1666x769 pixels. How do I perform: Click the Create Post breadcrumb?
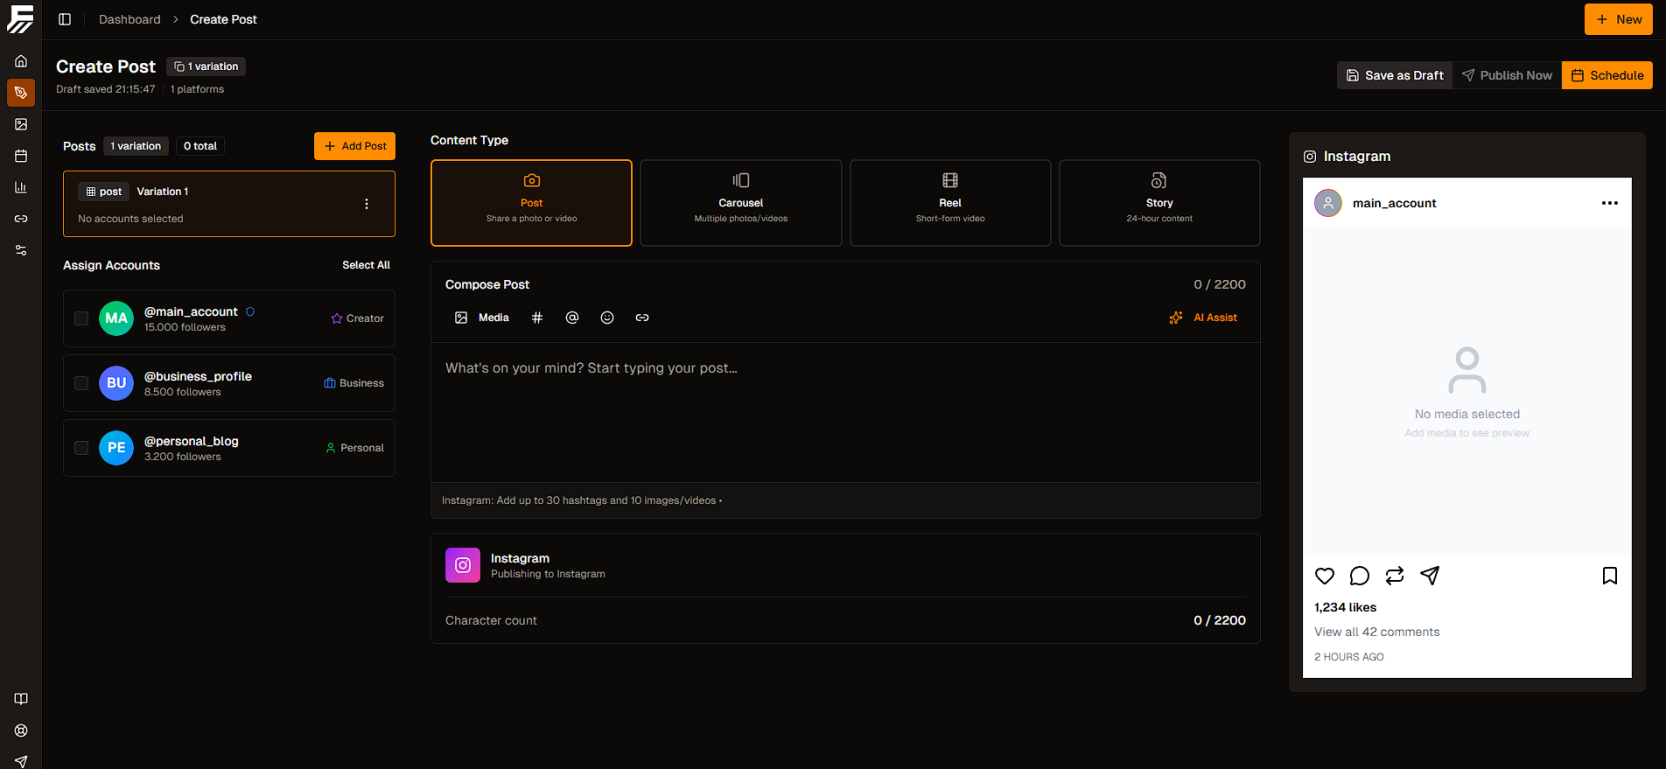(223, 19)
